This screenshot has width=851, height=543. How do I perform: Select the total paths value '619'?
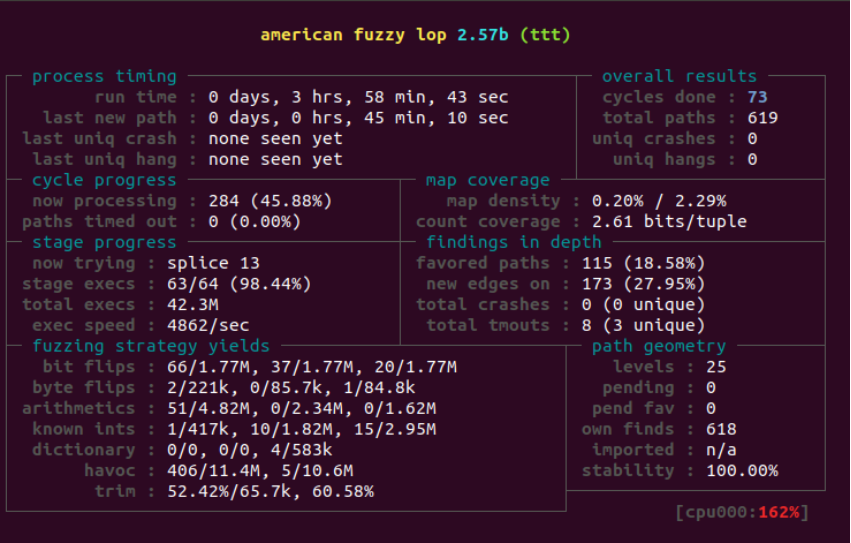pos(763,118)
